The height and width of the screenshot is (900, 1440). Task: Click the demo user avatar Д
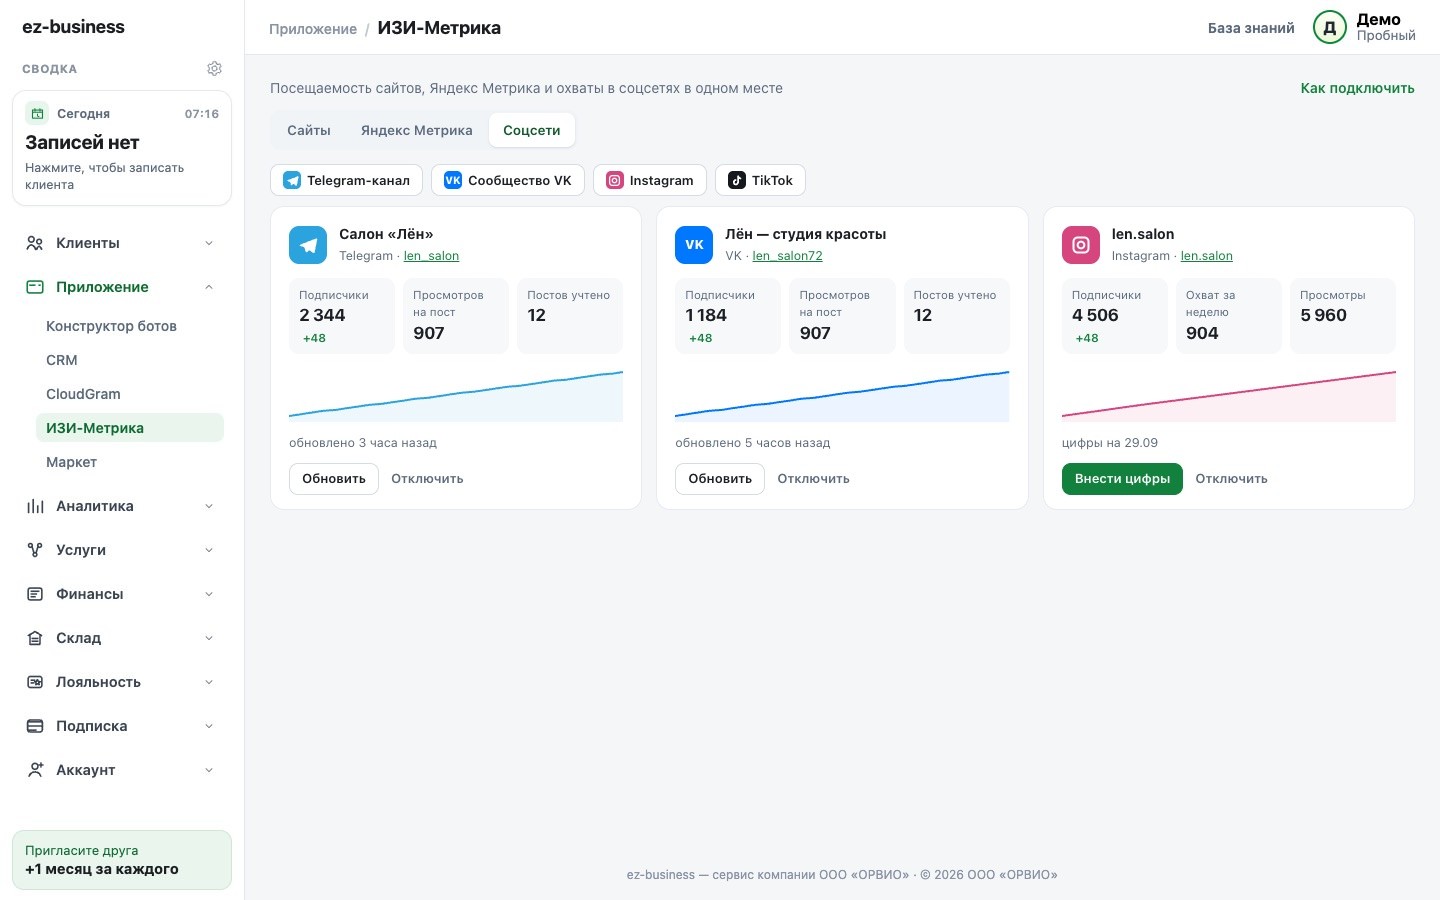(1330, 28)
